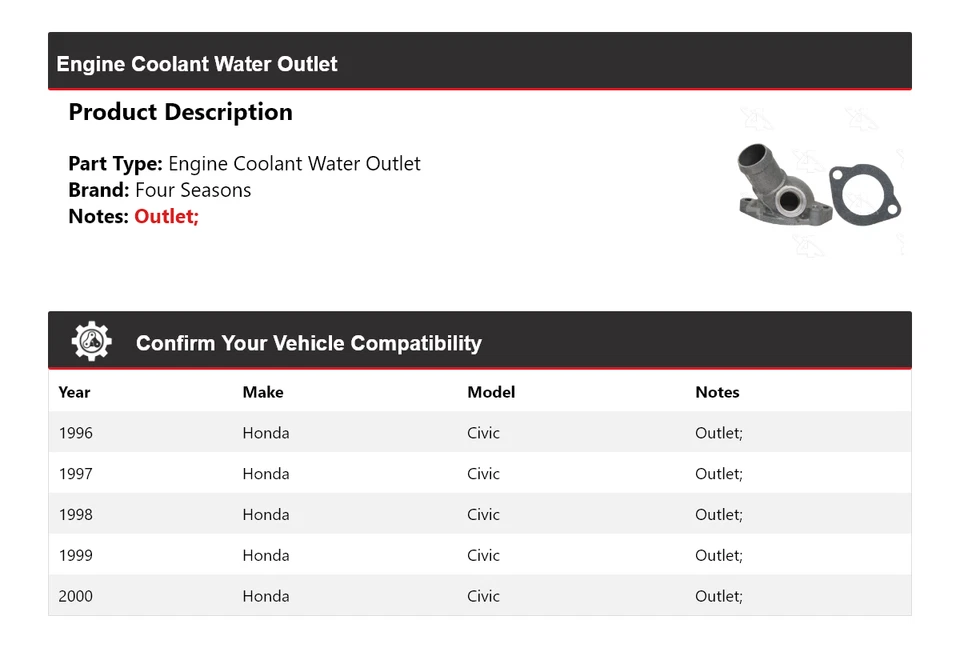Click the Year column header
The image size is (960, 648).
pyautogui.click(x=74, y=392)
